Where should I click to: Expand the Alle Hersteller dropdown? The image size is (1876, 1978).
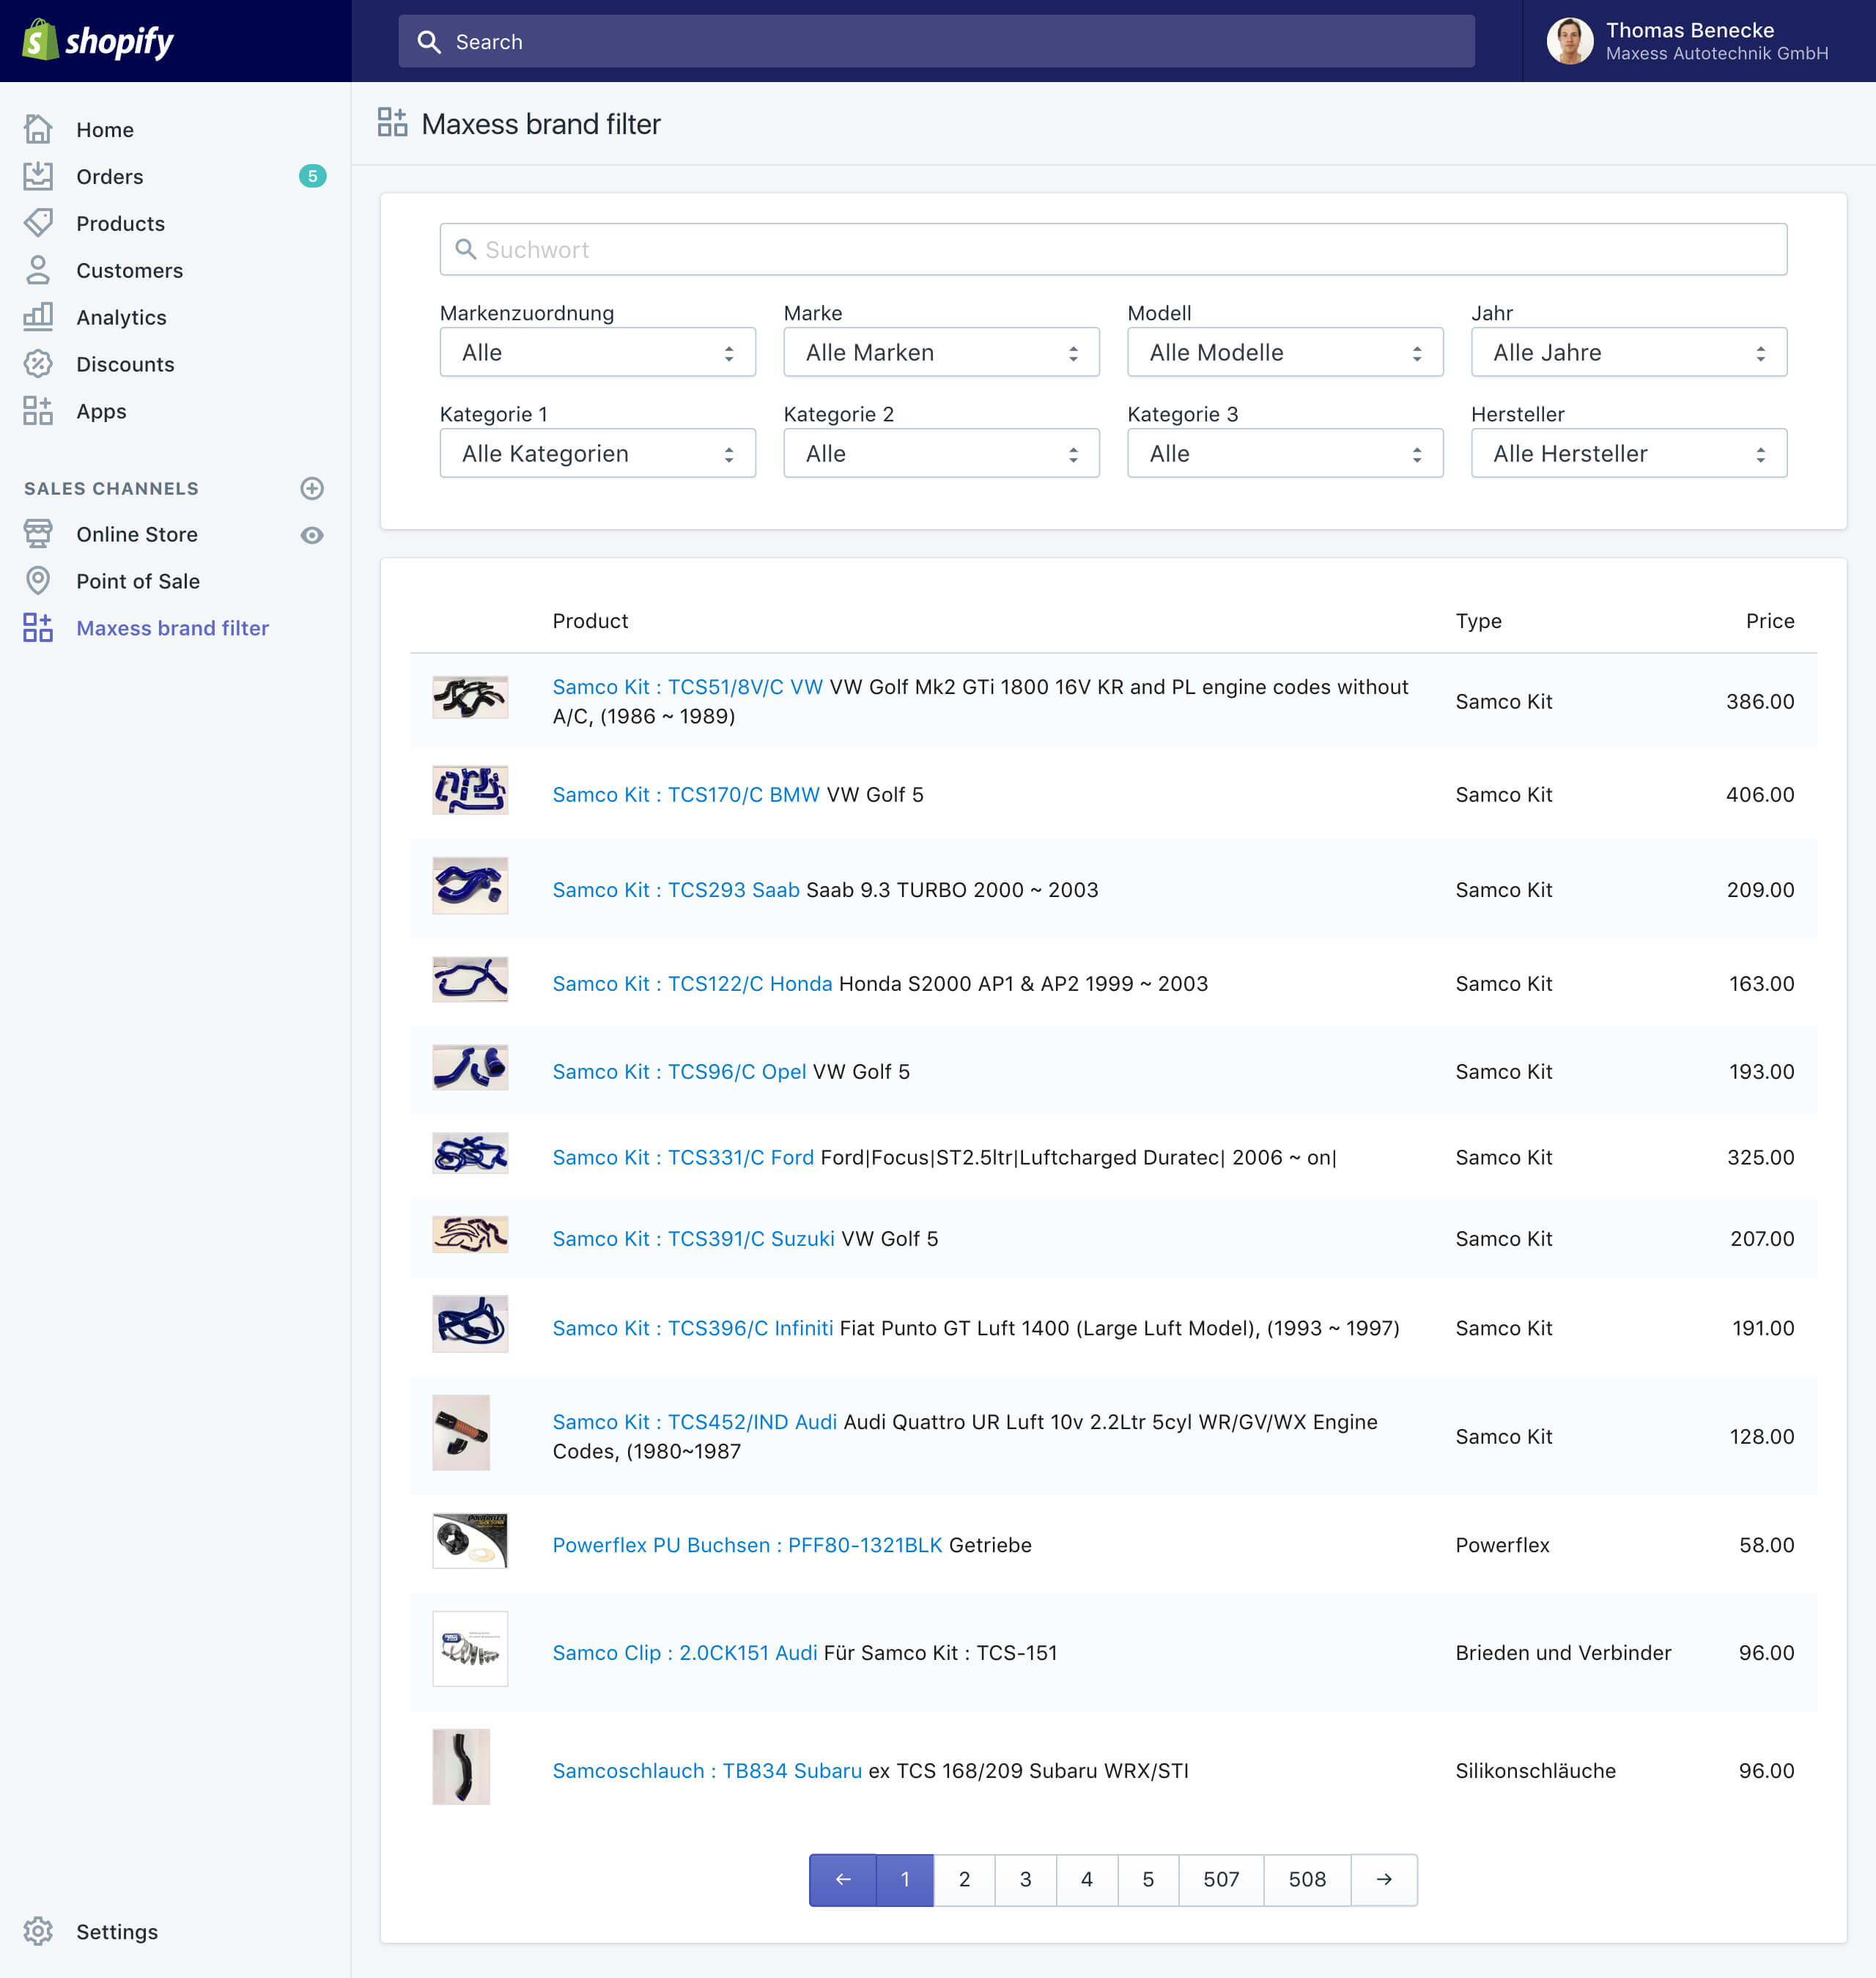coord(1628,454)
